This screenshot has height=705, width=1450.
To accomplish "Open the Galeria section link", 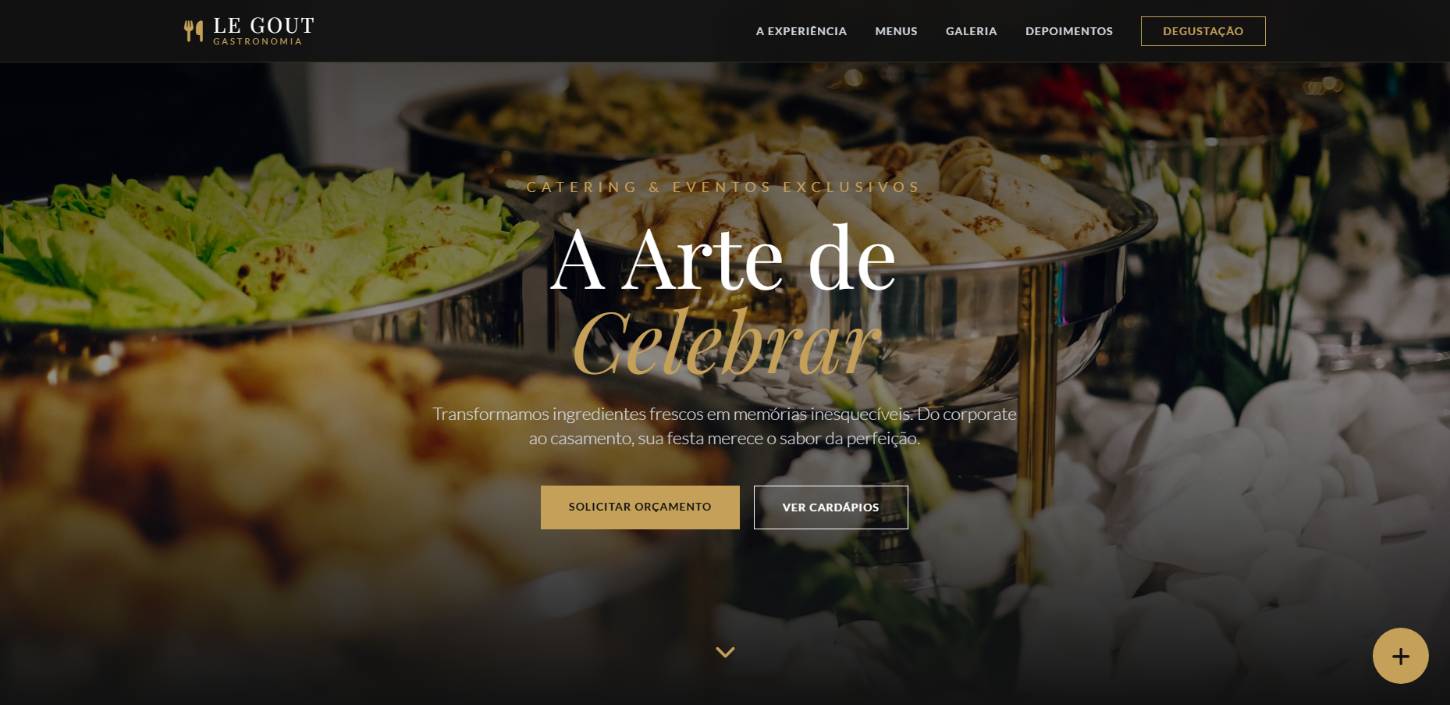I will pyautogui.click(x=971, y=31).
